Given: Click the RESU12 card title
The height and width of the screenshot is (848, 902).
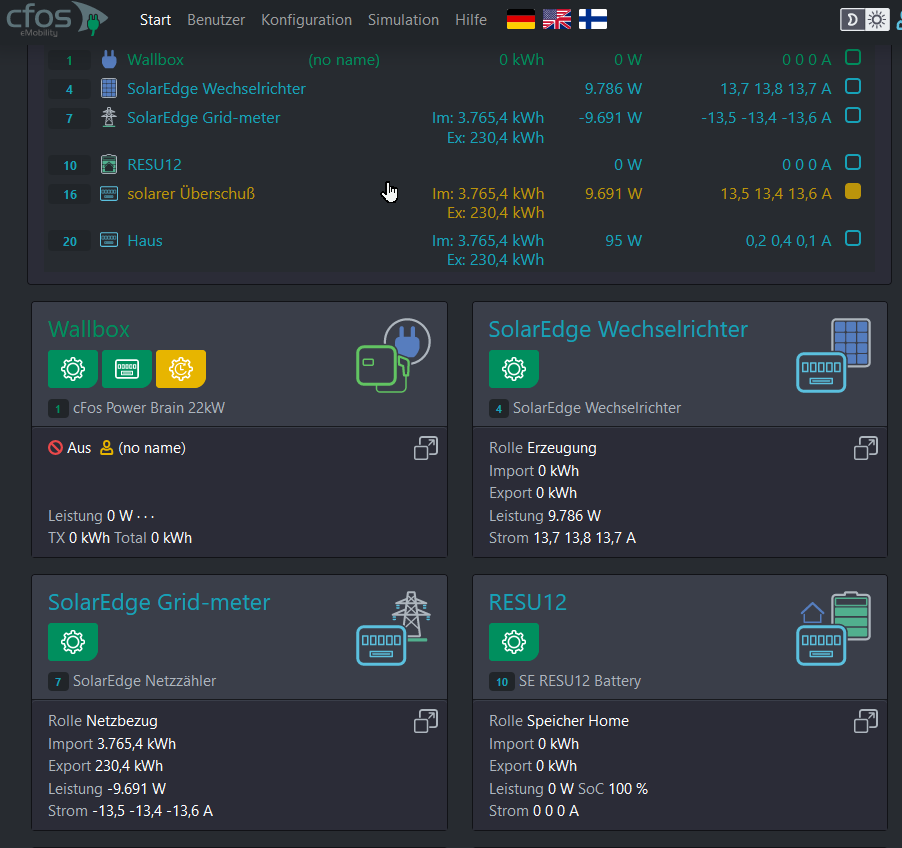Looking at the screenshot, I should pos(528,602).
